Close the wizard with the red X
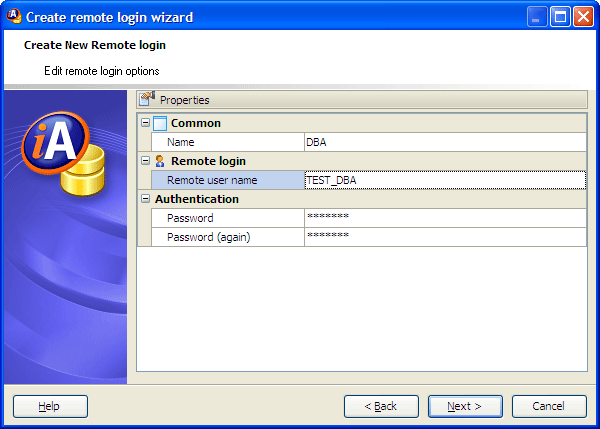 (583, 16)
